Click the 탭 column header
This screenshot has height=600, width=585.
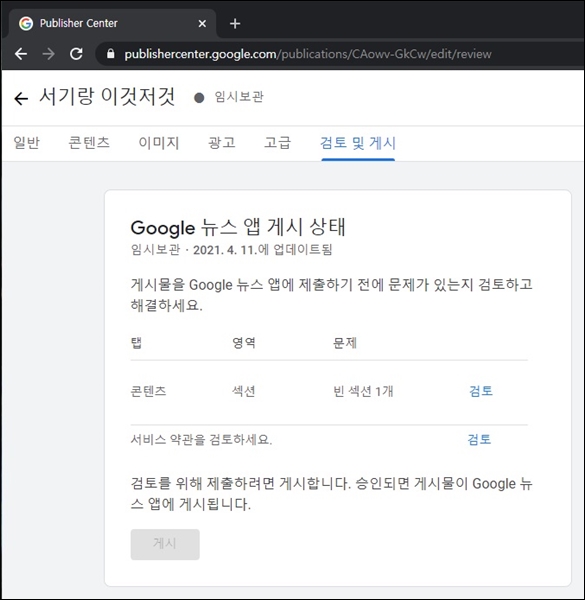tap(137, 342)
